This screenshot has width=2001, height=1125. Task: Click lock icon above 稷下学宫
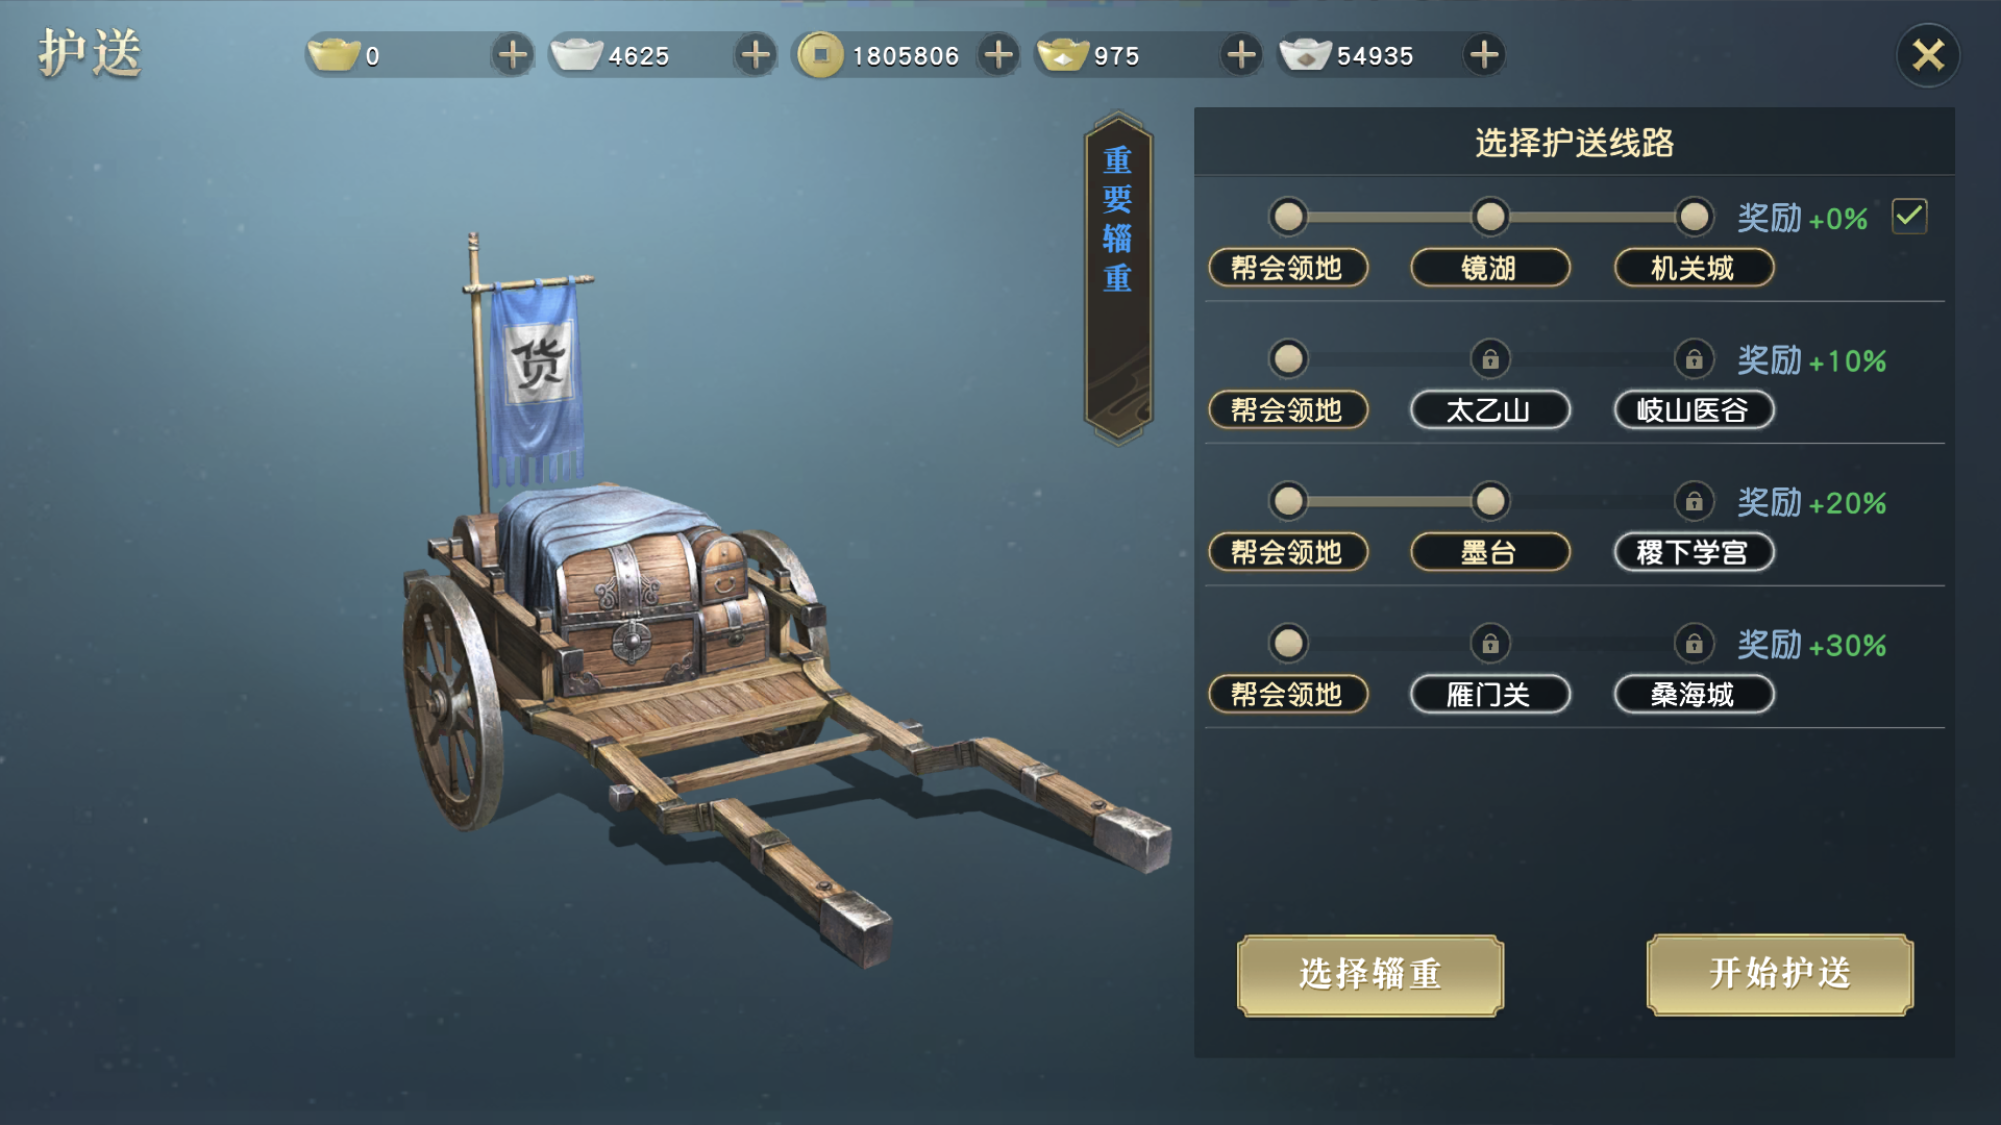1694,501
